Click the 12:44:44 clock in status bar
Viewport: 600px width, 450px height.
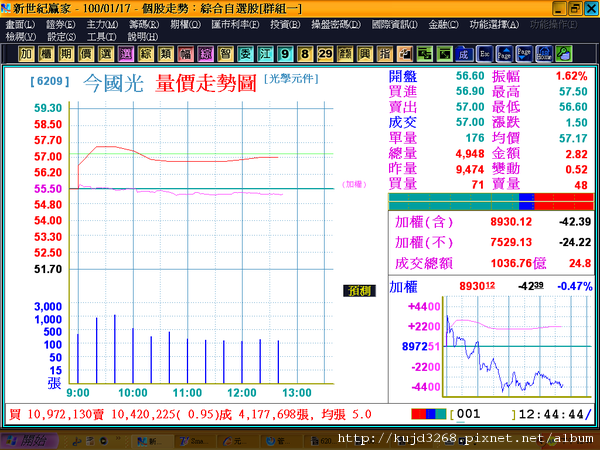click(x=551, y=414)
